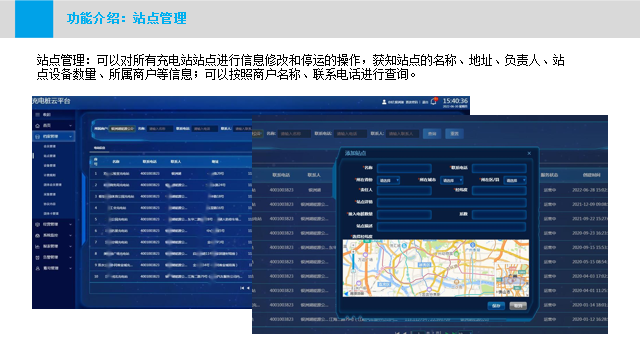Viewport: 640px width, 360px height.
Task: Focus the 经纬度 coordinates field in the dialog
Action: click(499, 190)
